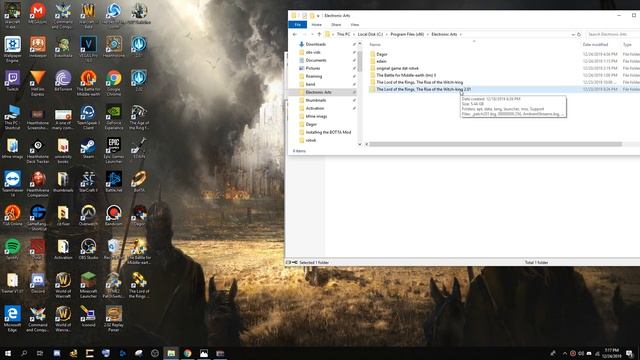Open the recent locations dropdown arrow
640x360 pixels.
point(312,34)
